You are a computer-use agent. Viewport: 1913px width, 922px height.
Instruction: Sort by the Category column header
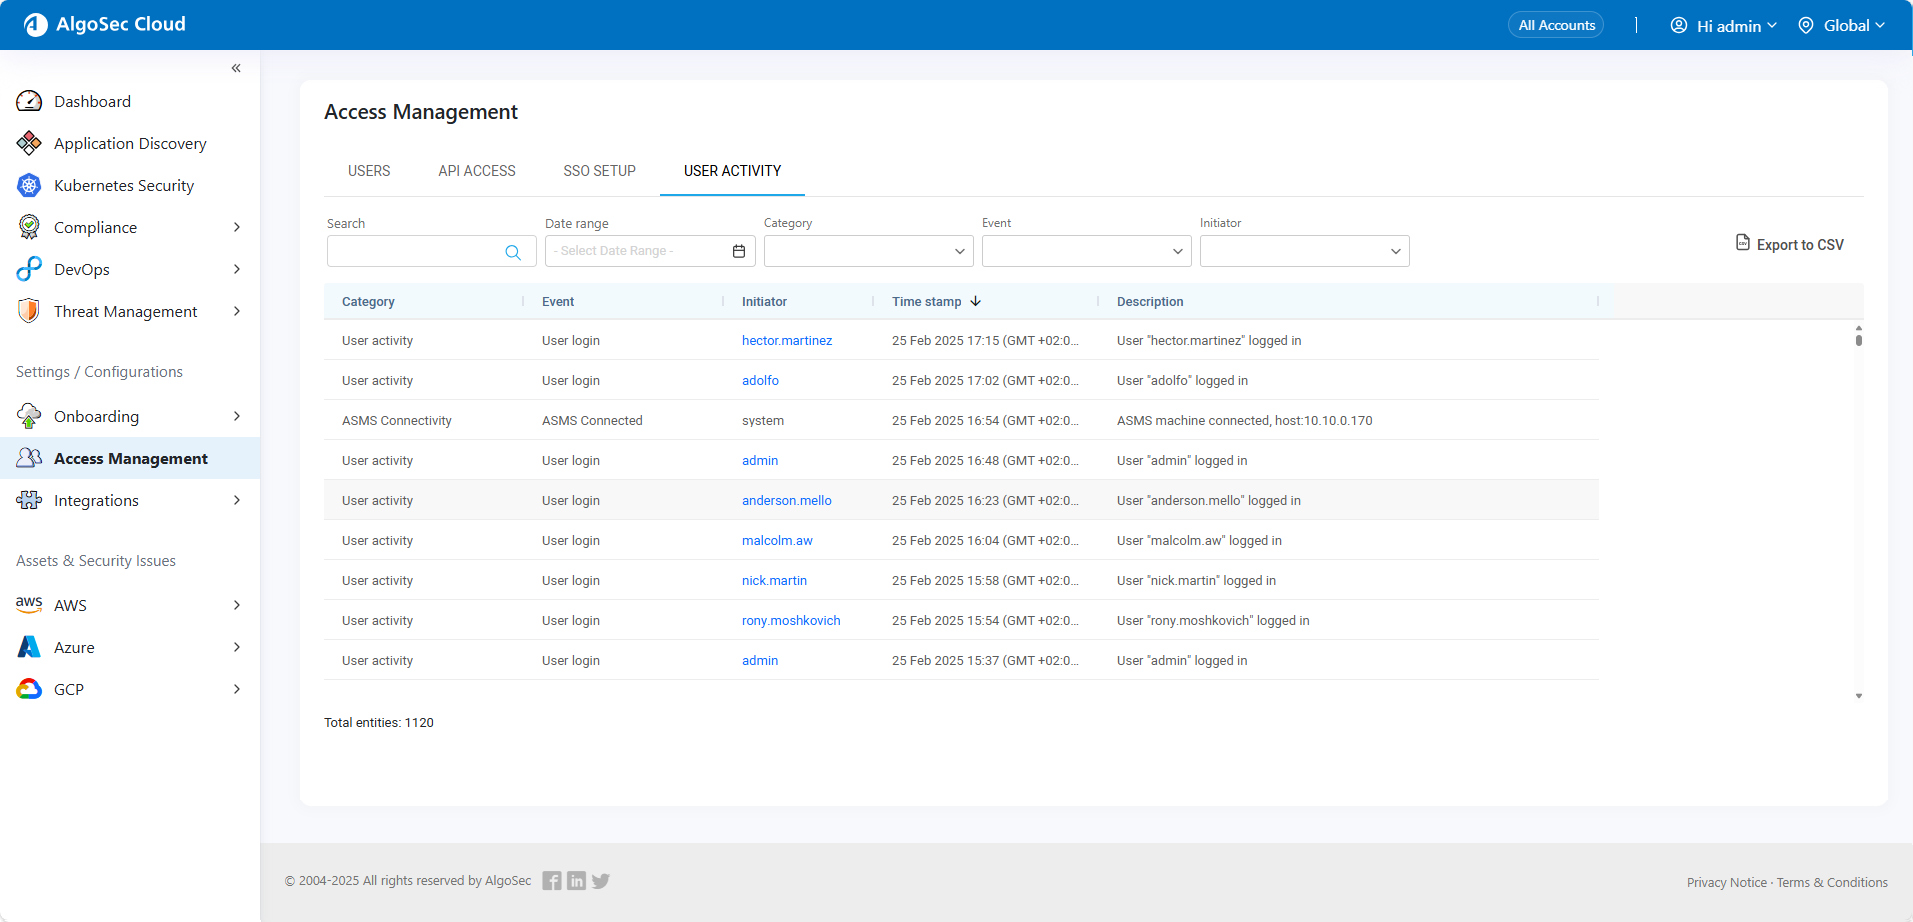(x=368, y=301)
